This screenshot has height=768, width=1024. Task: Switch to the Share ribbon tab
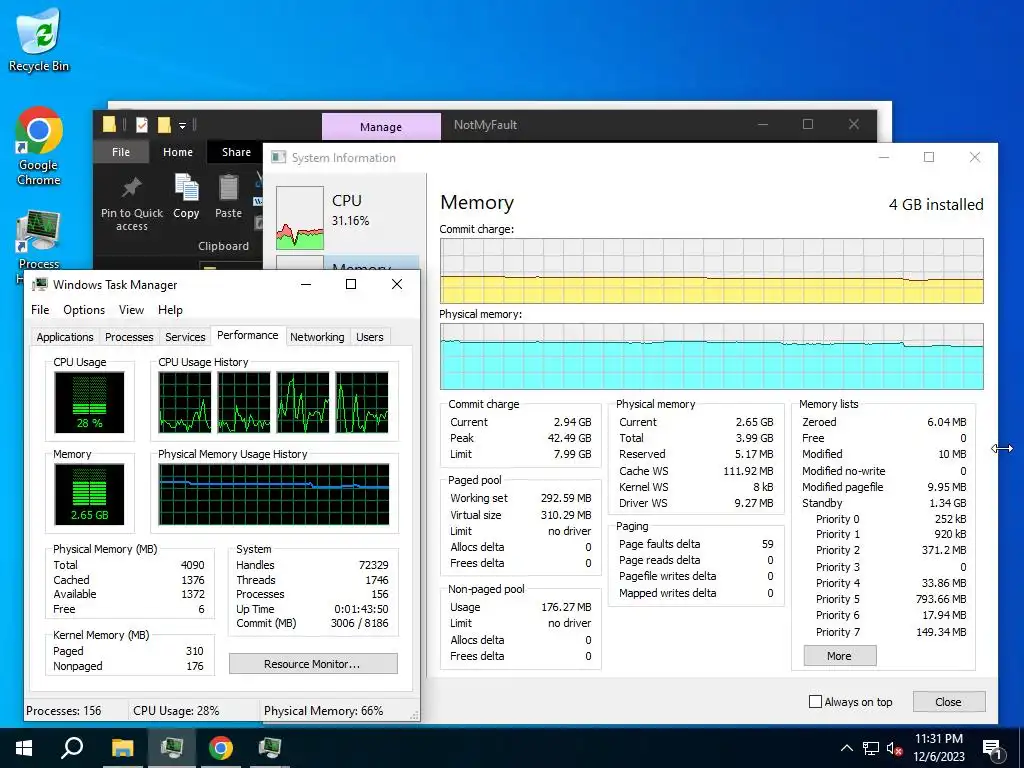tap(236, 152)
